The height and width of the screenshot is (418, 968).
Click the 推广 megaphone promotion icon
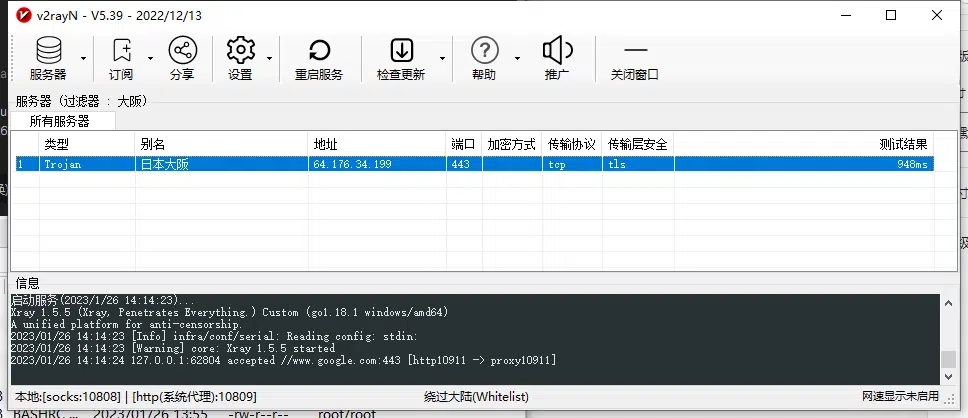click(557, 51)
